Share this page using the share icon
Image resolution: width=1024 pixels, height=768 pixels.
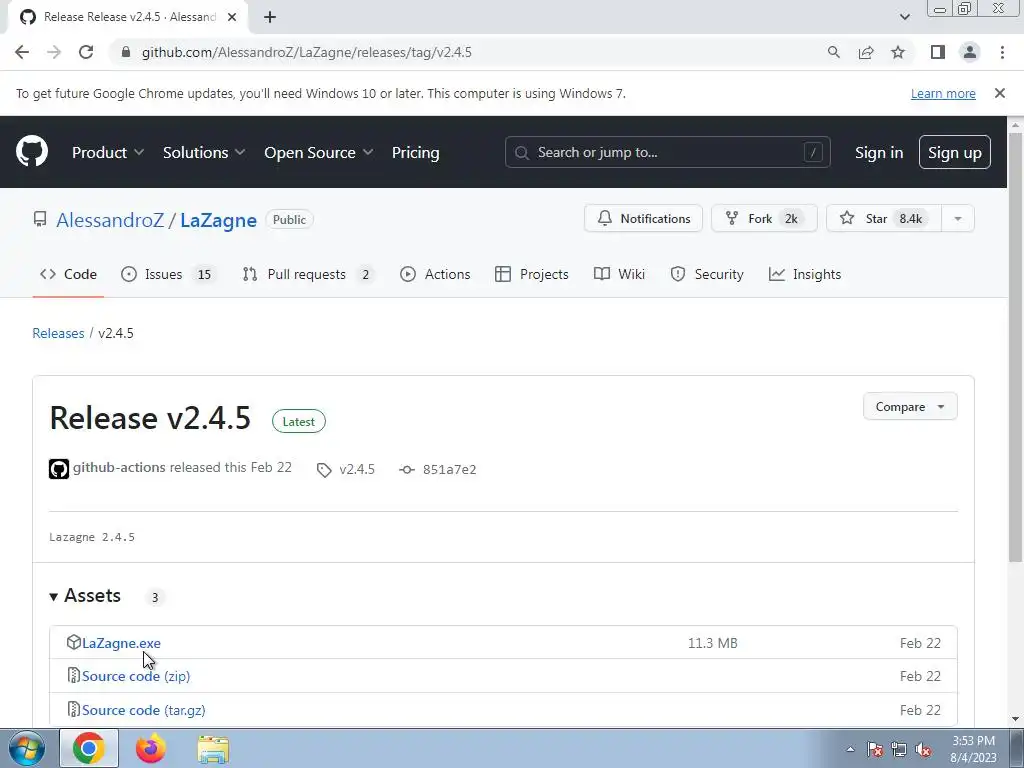tap(866, 52)
